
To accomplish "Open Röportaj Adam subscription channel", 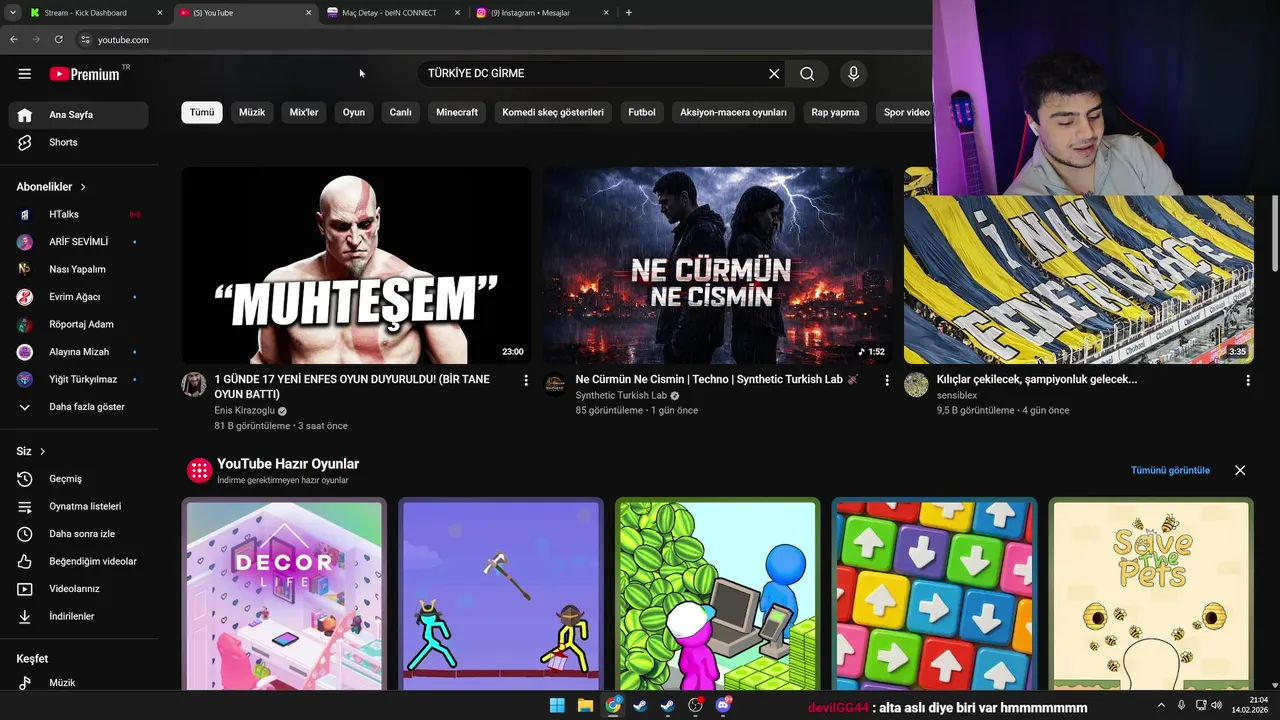I will tap(78, 324).
